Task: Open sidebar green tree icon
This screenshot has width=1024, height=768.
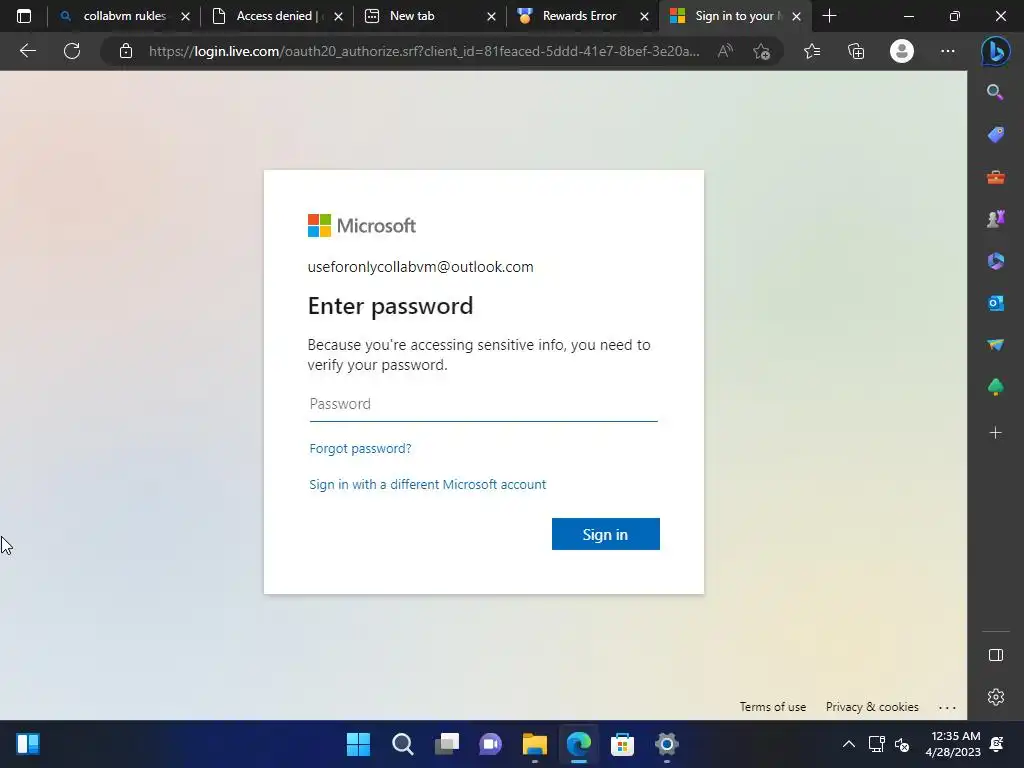Action: point(995,387)
